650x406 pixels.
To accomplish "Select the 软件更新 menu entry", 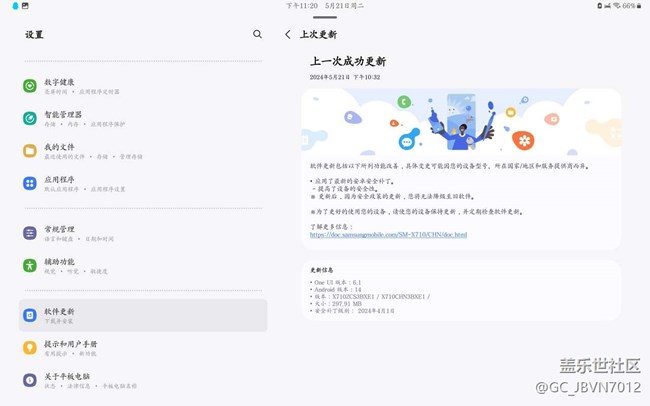I will coord(143,315).
